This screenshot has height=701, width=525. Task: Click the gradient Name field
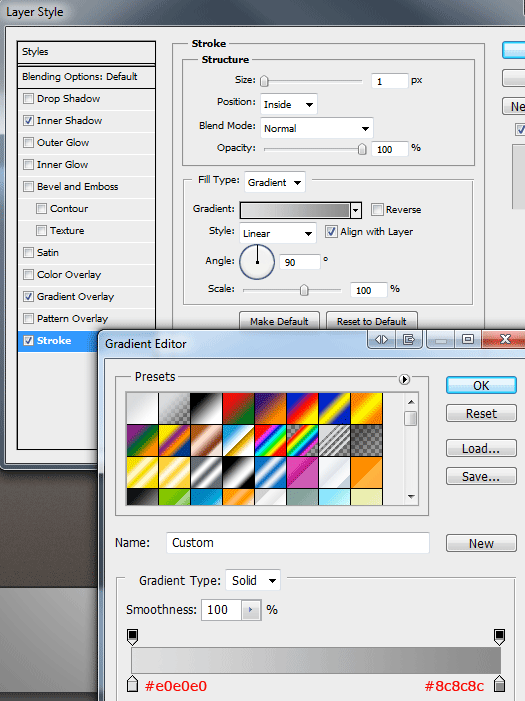click(x=298, y=543)
